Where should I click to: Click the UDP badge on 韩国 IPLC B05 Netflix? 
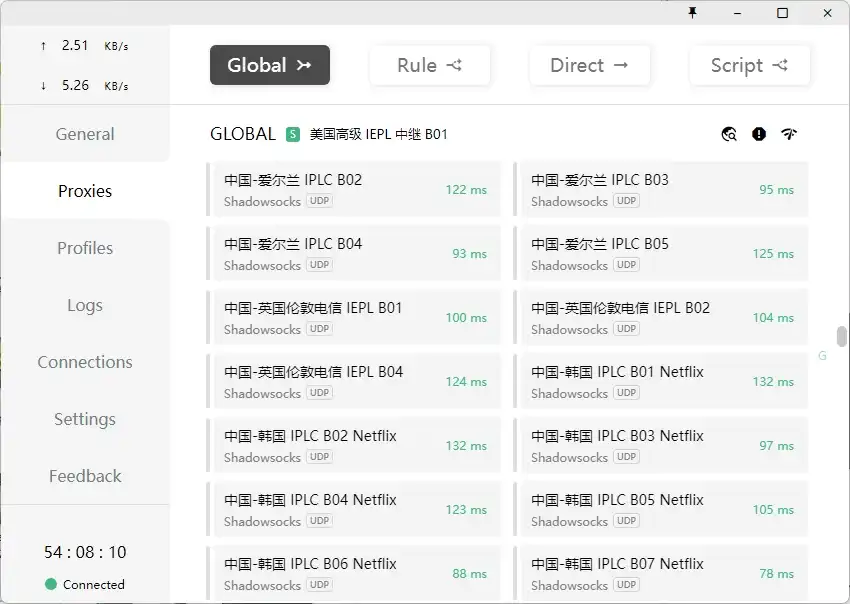[x=626, y=521]
